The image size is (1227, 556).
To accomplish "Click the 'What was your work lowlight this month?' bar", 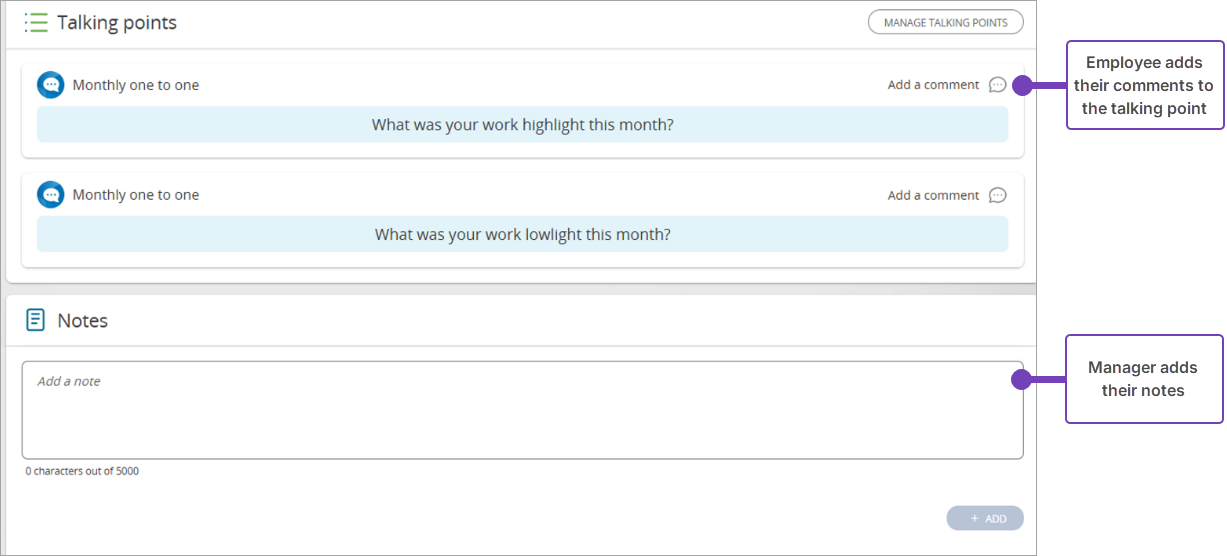I will 522,235.
